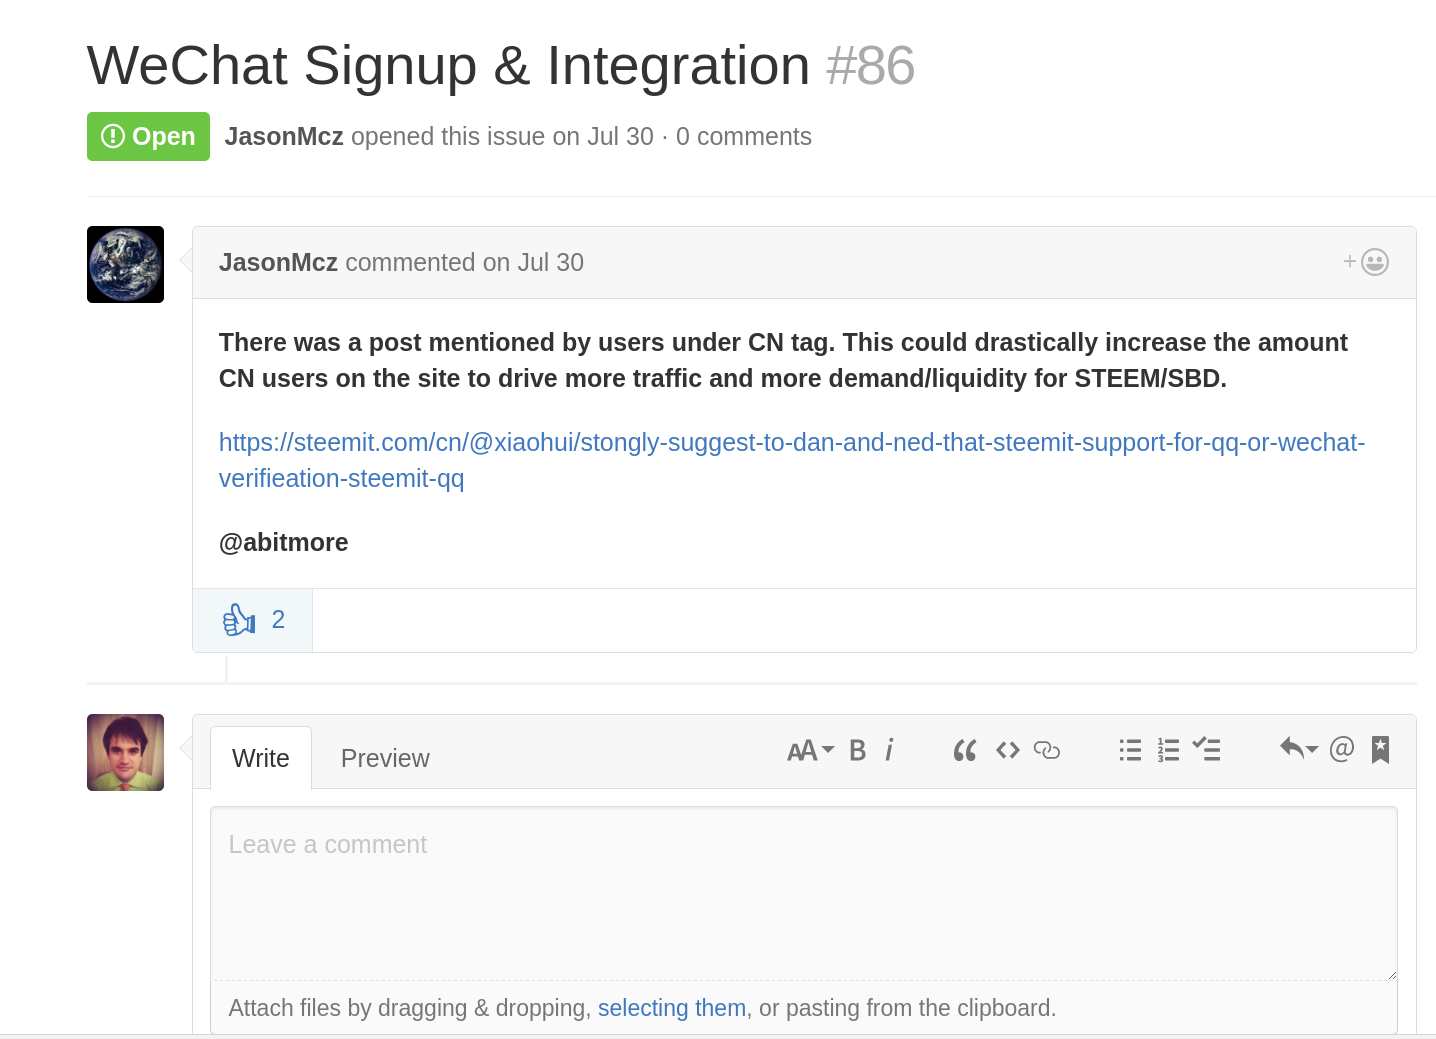Click the commented on Jul 30 timestamp

tap(465, 262)
